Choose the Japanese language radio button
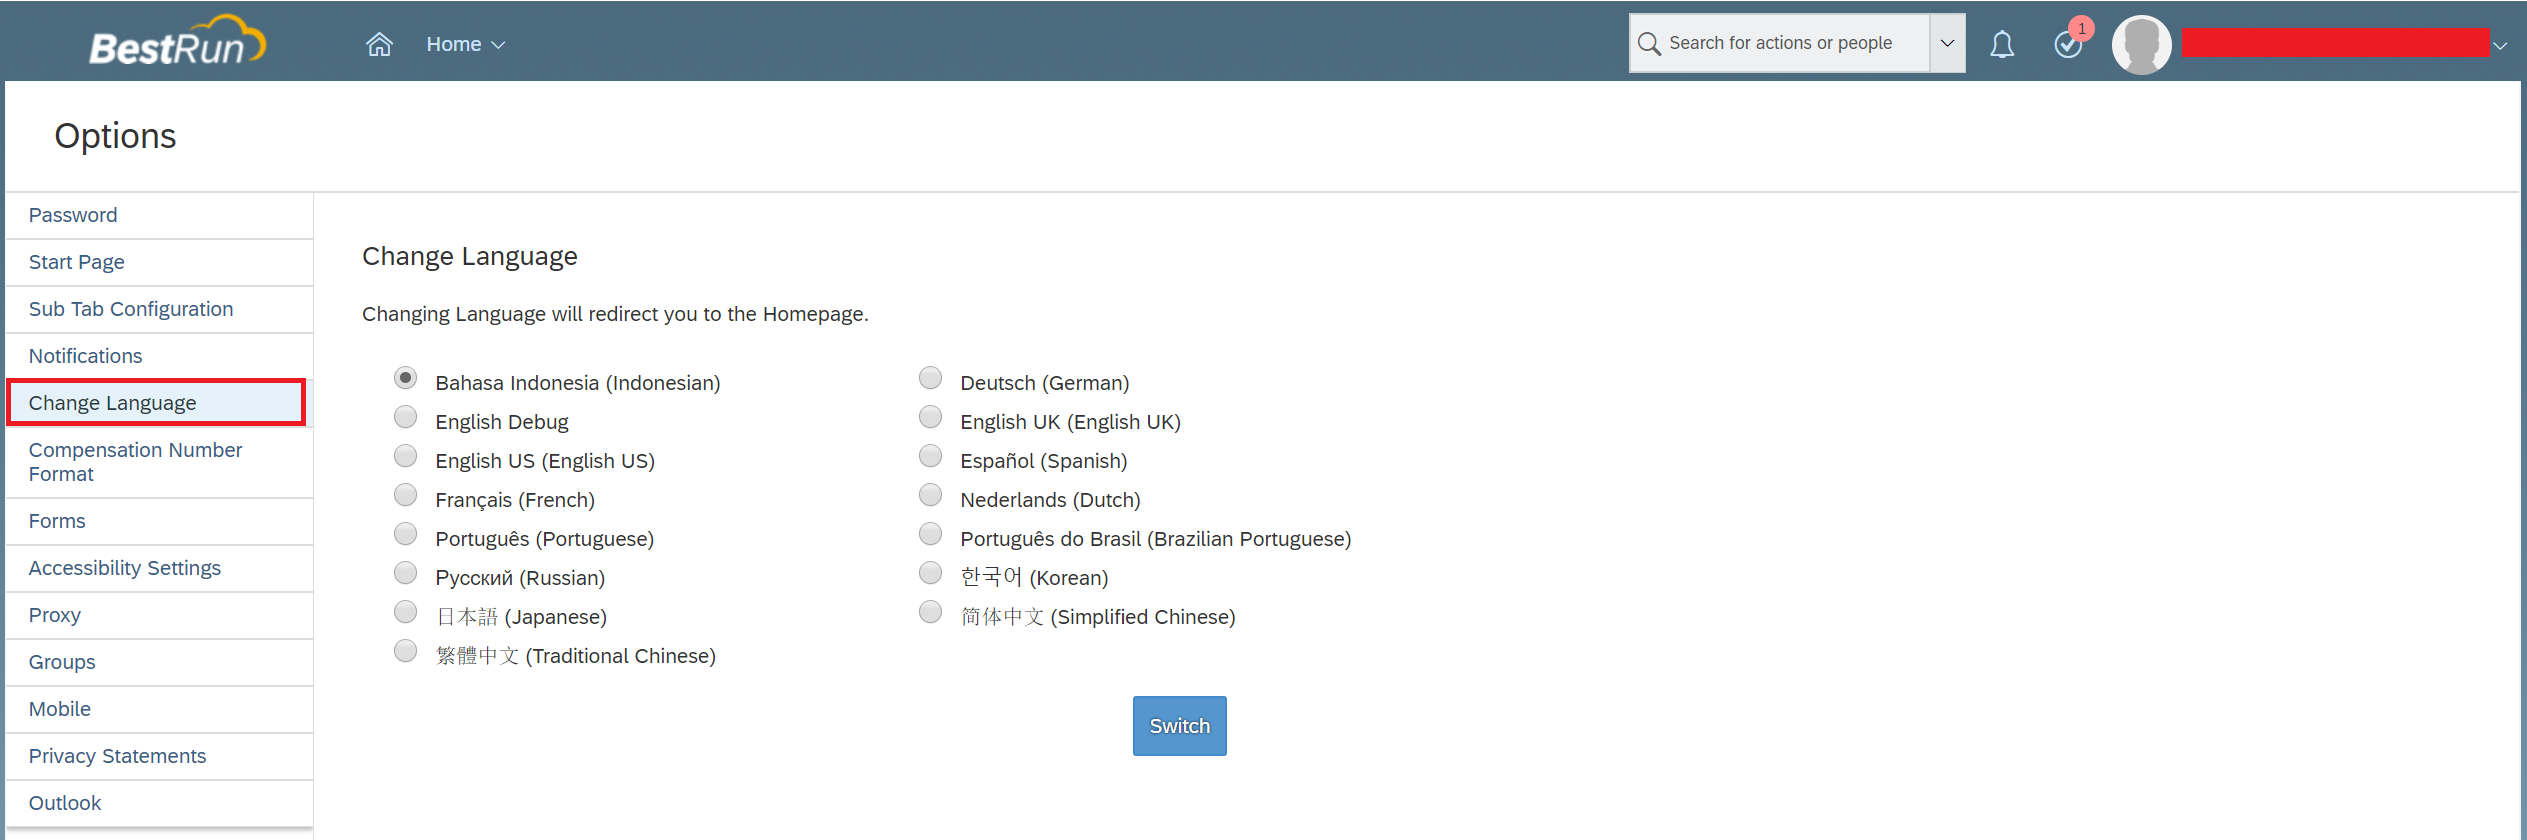 click(405, 612)
